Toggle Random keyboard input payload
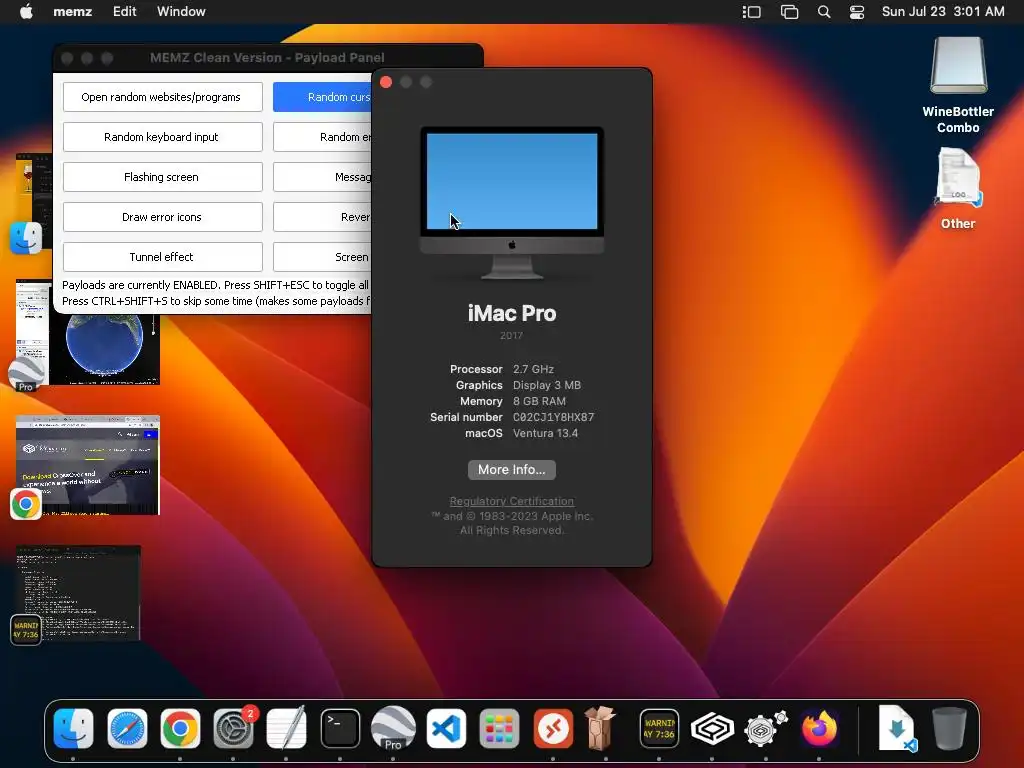 [x=163, y=137]
